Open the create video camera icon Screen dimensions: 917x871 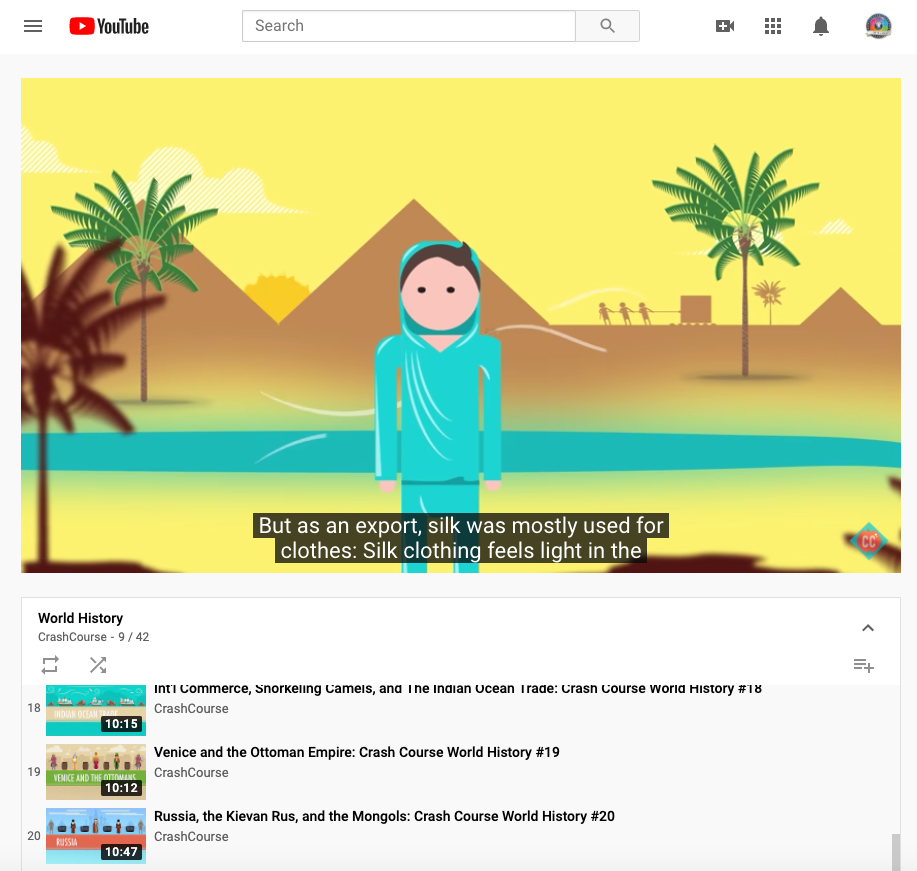[725, 26]
